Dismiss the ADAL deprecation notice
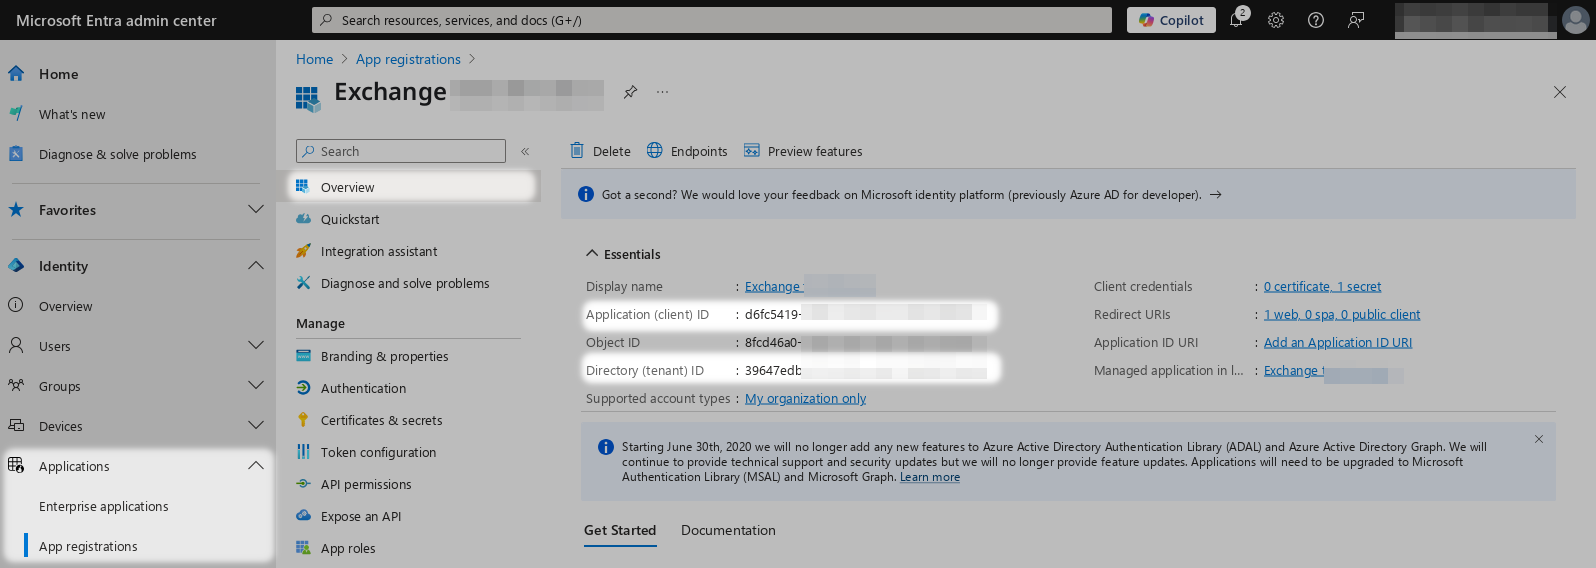 [1539, 439]
